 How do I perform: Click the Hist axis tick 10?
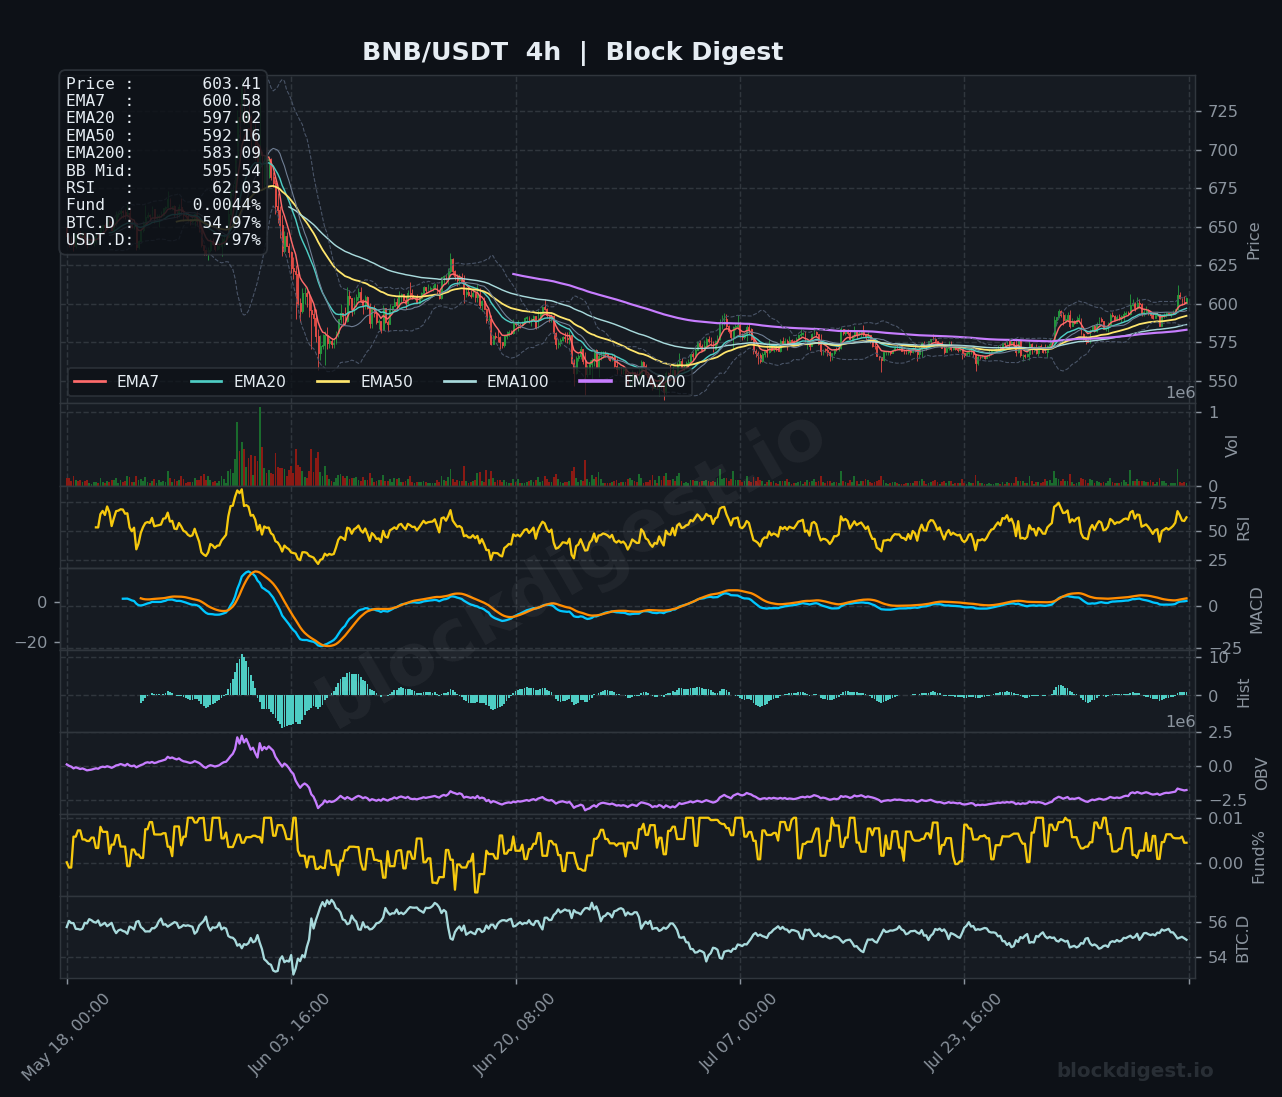1217,658
